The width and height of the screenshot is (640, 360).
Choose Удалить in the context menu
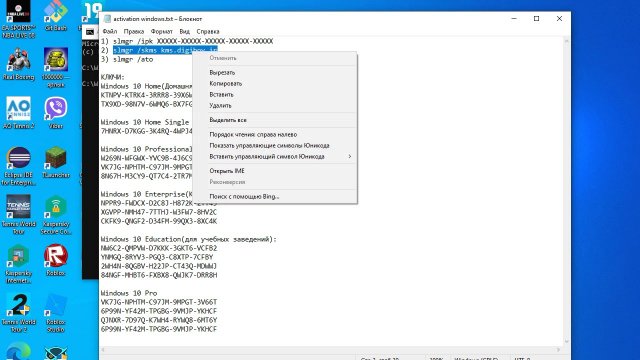tap(275, 106)
